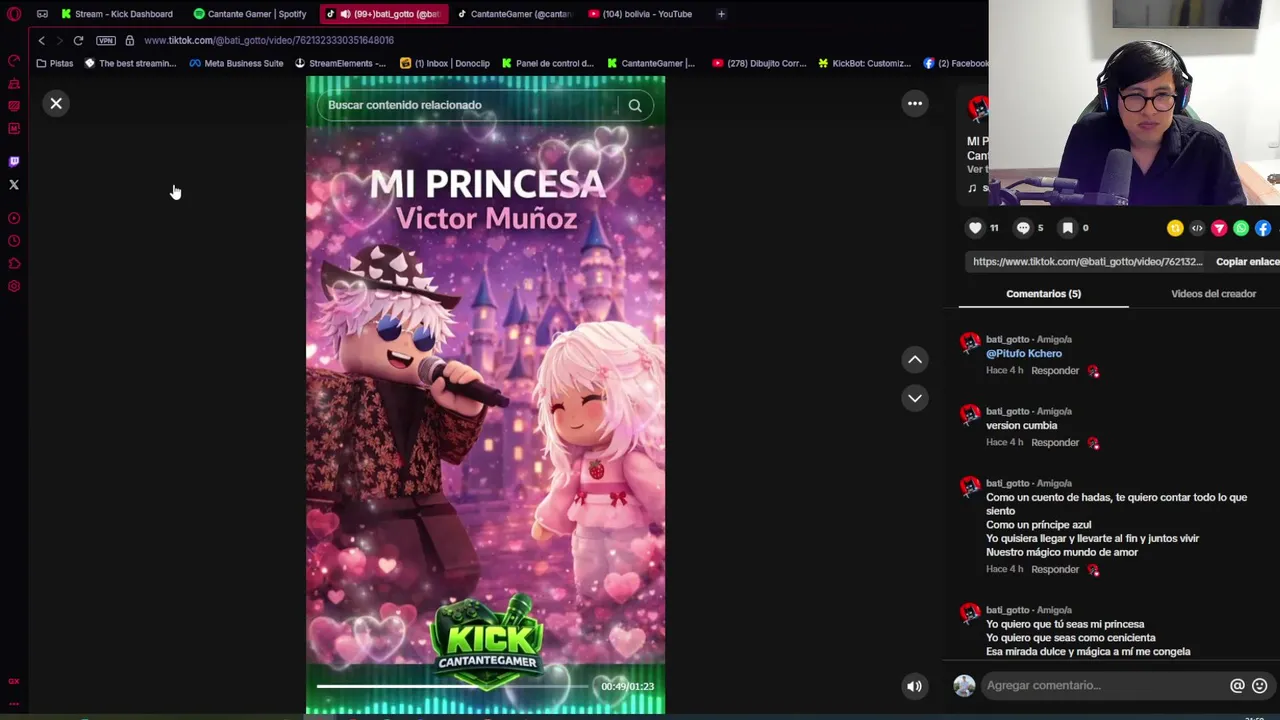The image size is (1280, 720).
Task: Reply to the 'version cumbia' comment
Action: coord(1055,442)
